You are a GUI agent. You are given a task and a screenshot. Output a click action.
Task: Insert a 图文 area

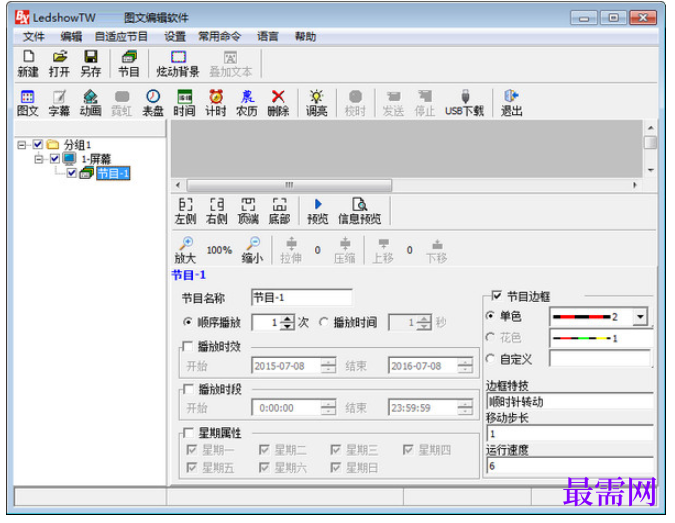[28, 103]
